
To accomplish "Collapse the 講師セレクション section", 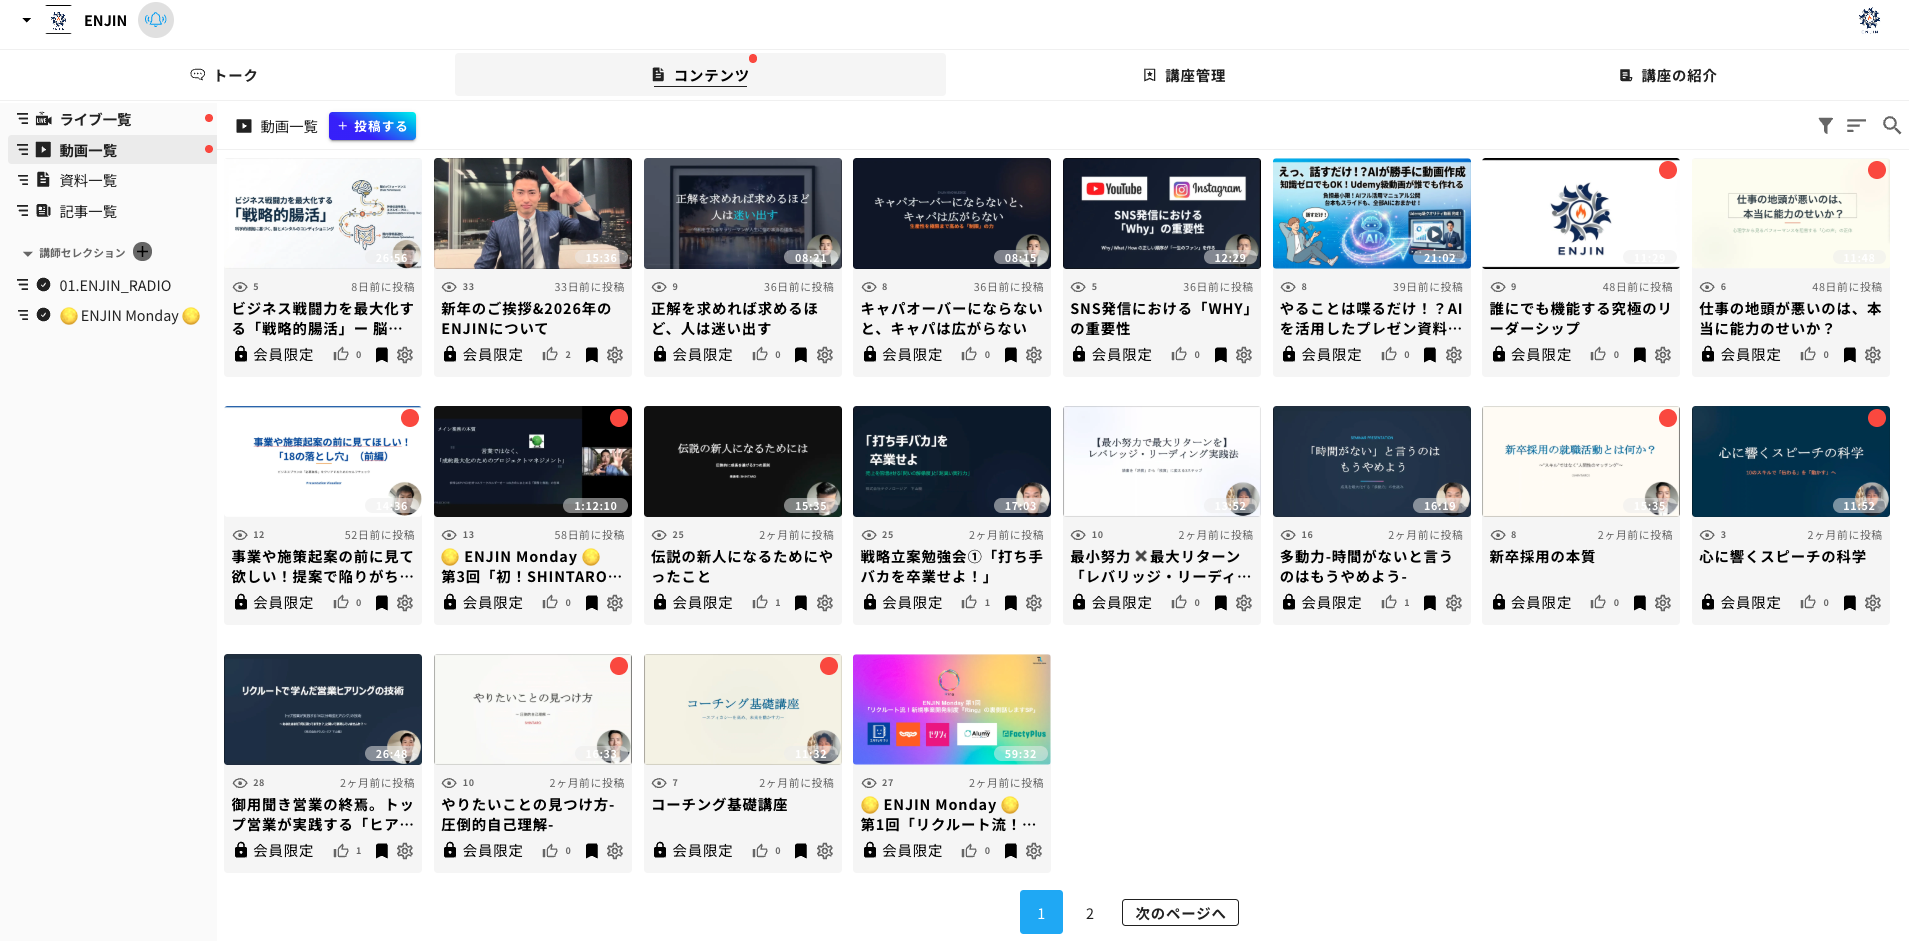I will [28, 253].
